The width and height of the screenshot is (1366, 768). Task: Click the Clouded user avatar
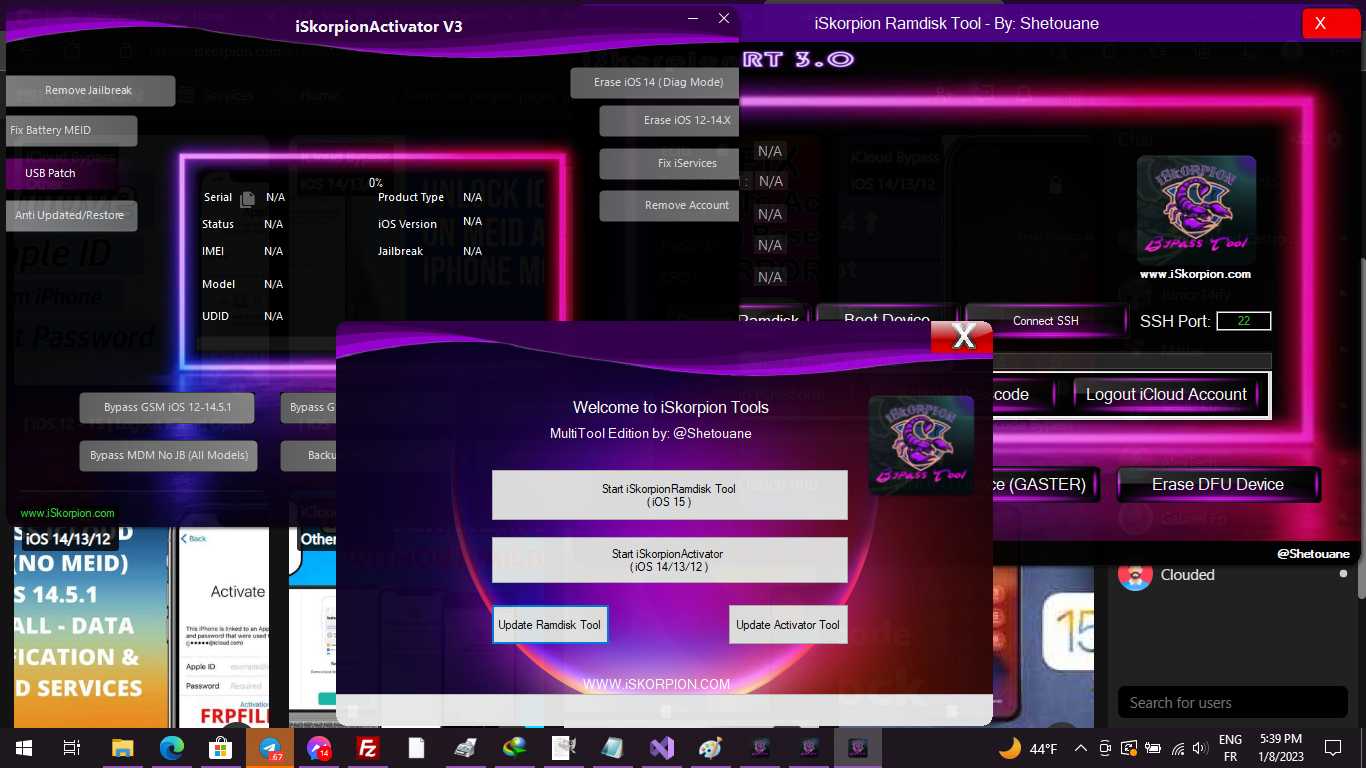[x=1135, y=575]
